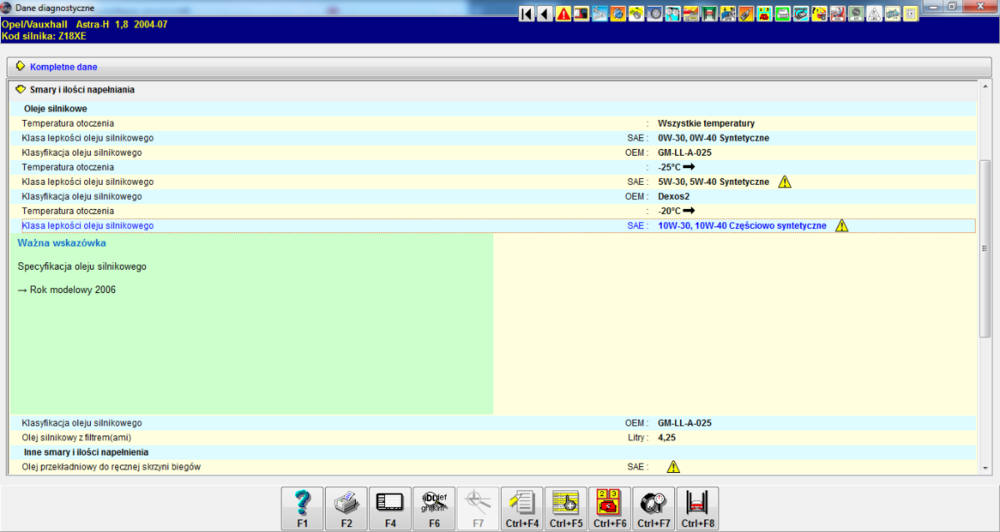Print using the F2 printer button
This screenshot has height=532, width=1000.
coord(346,507)
